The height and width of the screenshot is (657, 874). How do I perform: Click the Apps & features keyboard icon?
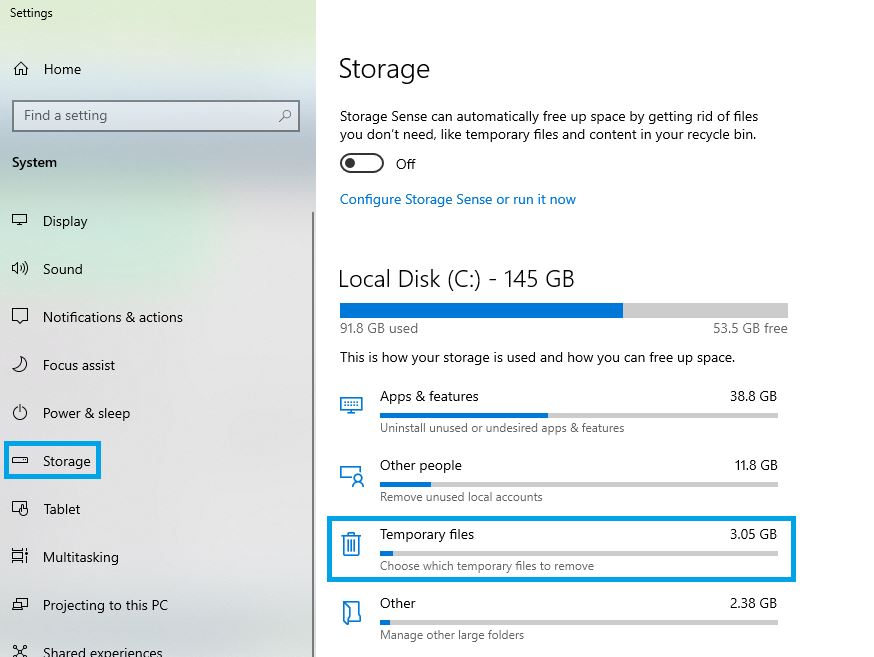pos(351,405)
